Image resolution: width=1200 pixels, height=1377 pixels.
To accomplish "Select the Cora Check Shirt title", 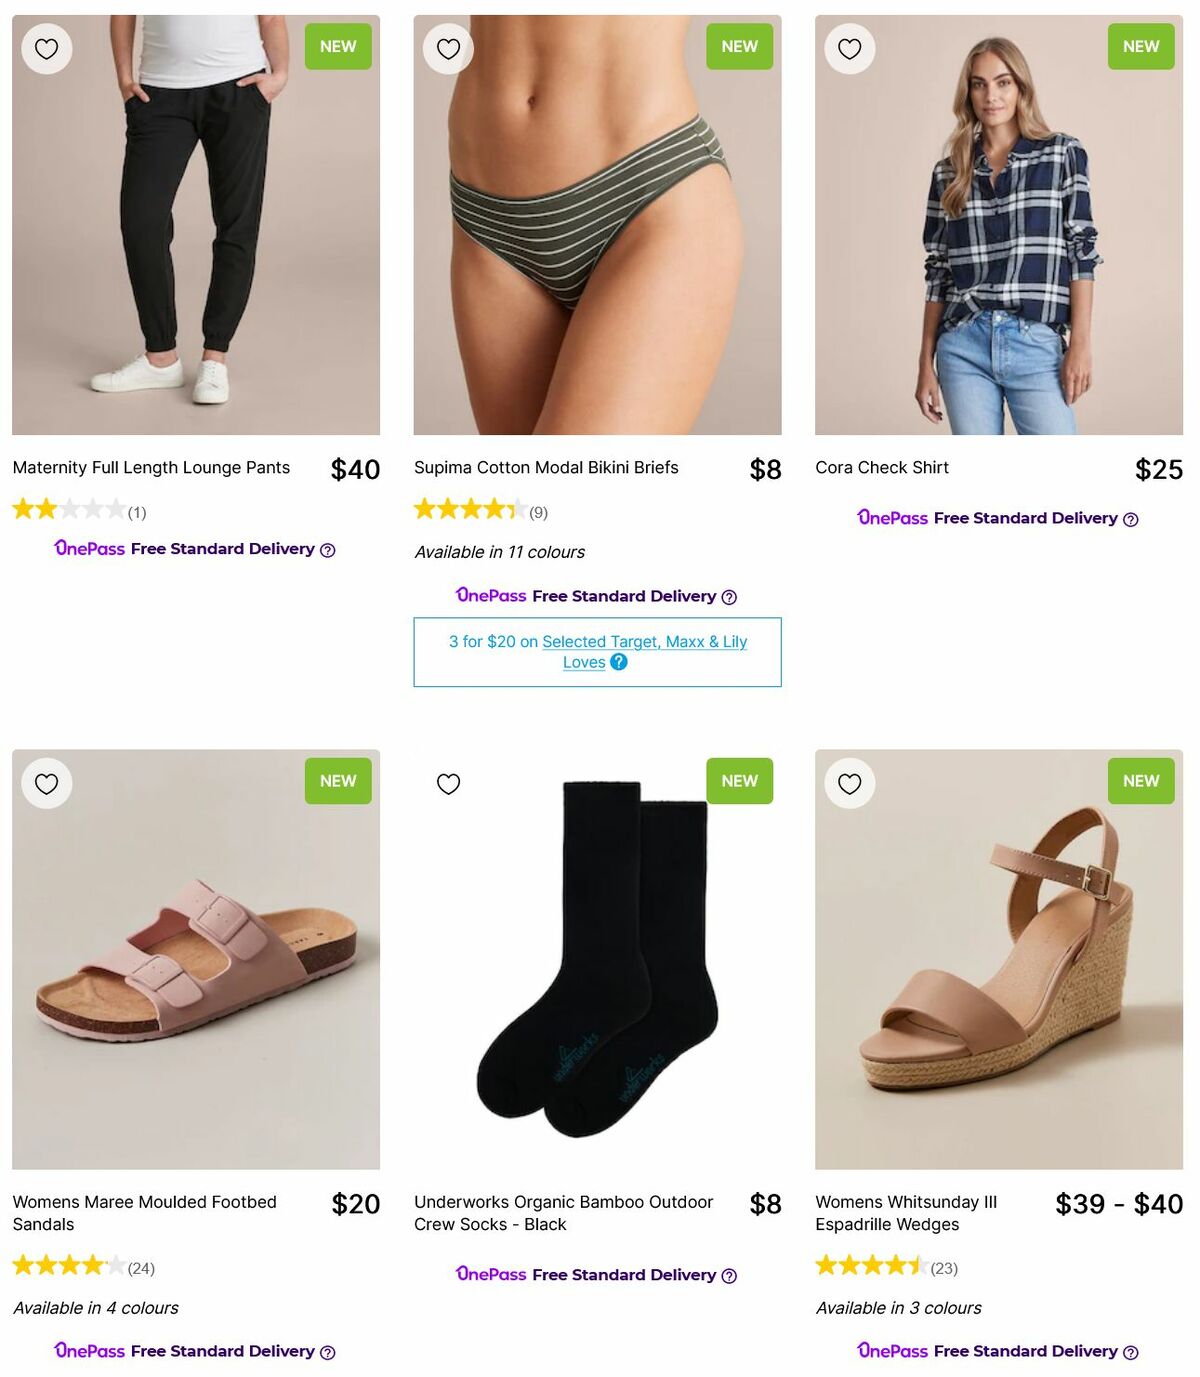I will pyautogui.click(x=882, y=467).
